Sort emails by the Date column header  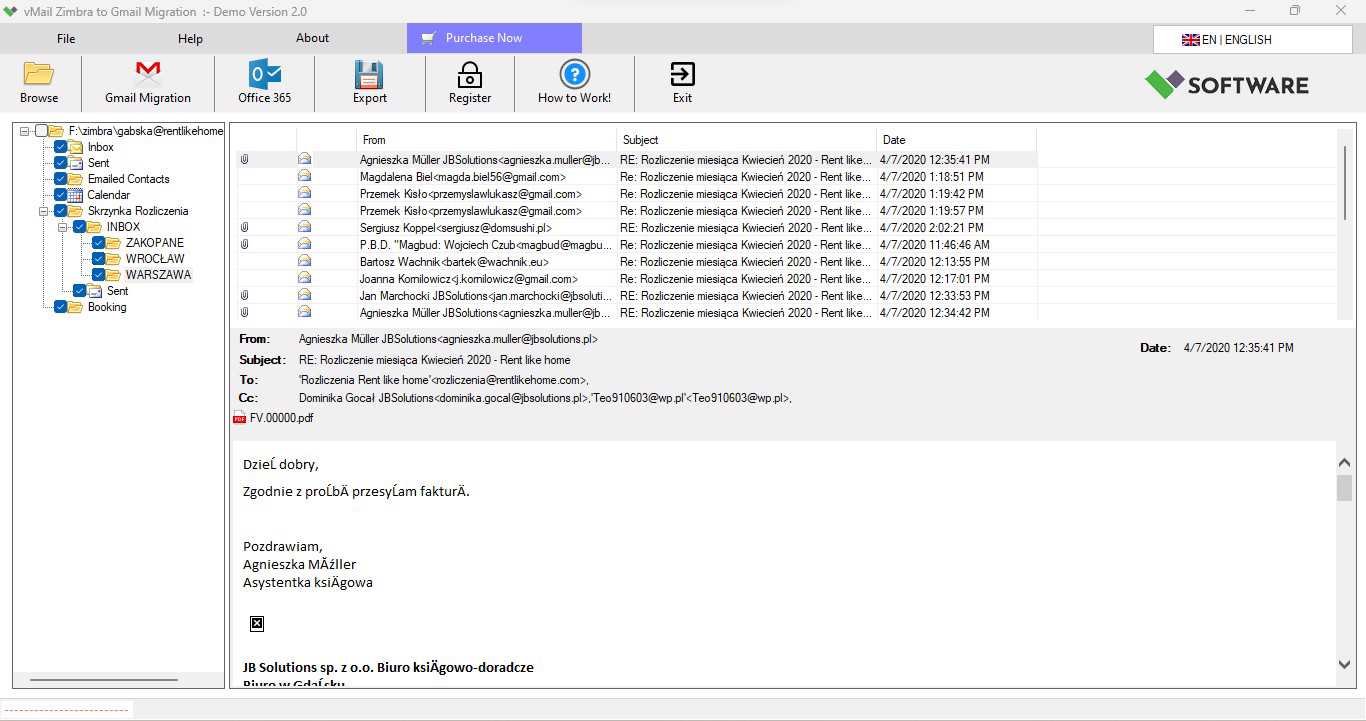click(x=956, y=140)
